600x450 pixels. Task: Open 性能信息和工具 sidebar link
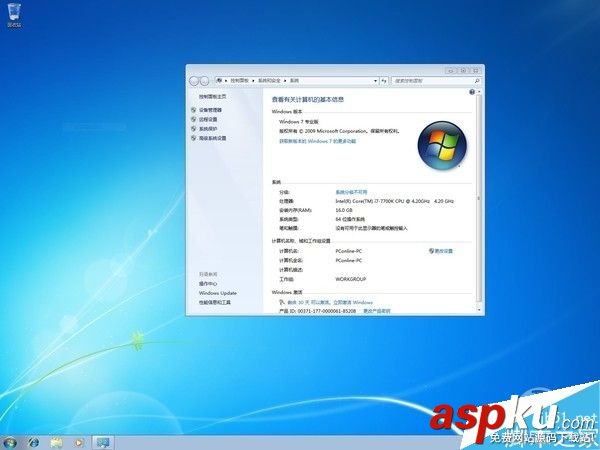point(215,302)
